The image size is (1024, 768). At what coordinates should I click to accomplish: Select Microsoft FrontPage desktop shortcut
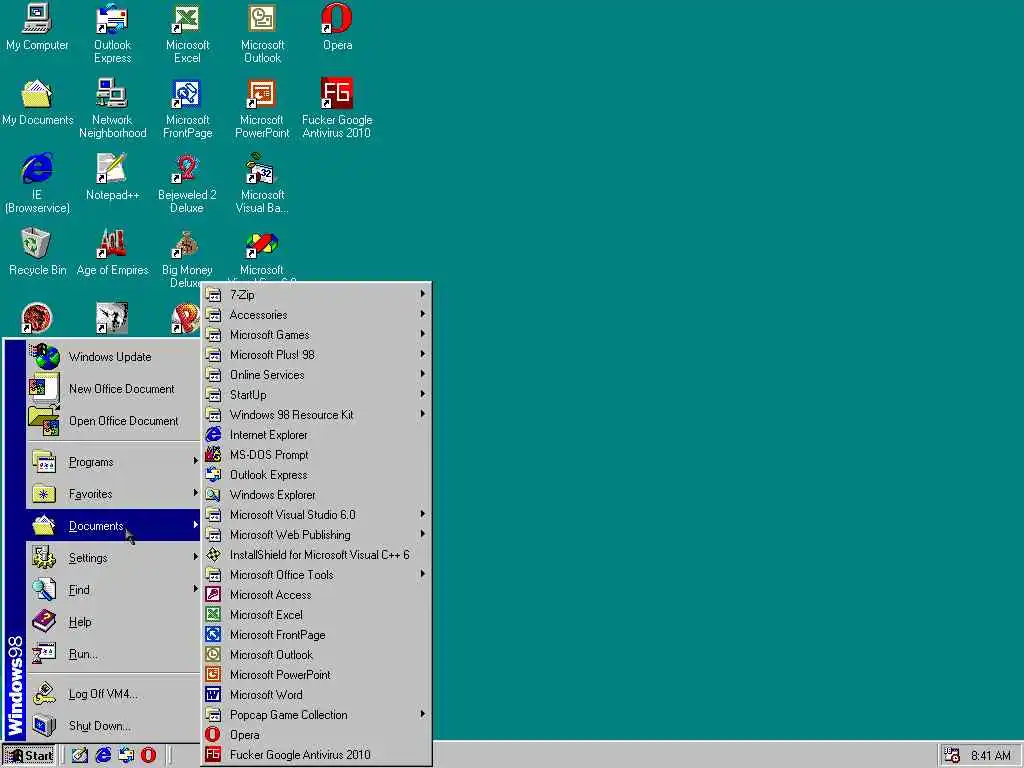[187, 108]
